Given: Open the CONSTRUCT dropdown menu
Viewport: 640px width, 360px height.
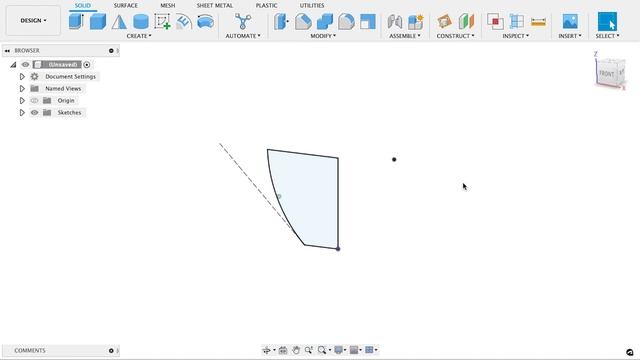Looking at the screenshot, I should [456, 36].
